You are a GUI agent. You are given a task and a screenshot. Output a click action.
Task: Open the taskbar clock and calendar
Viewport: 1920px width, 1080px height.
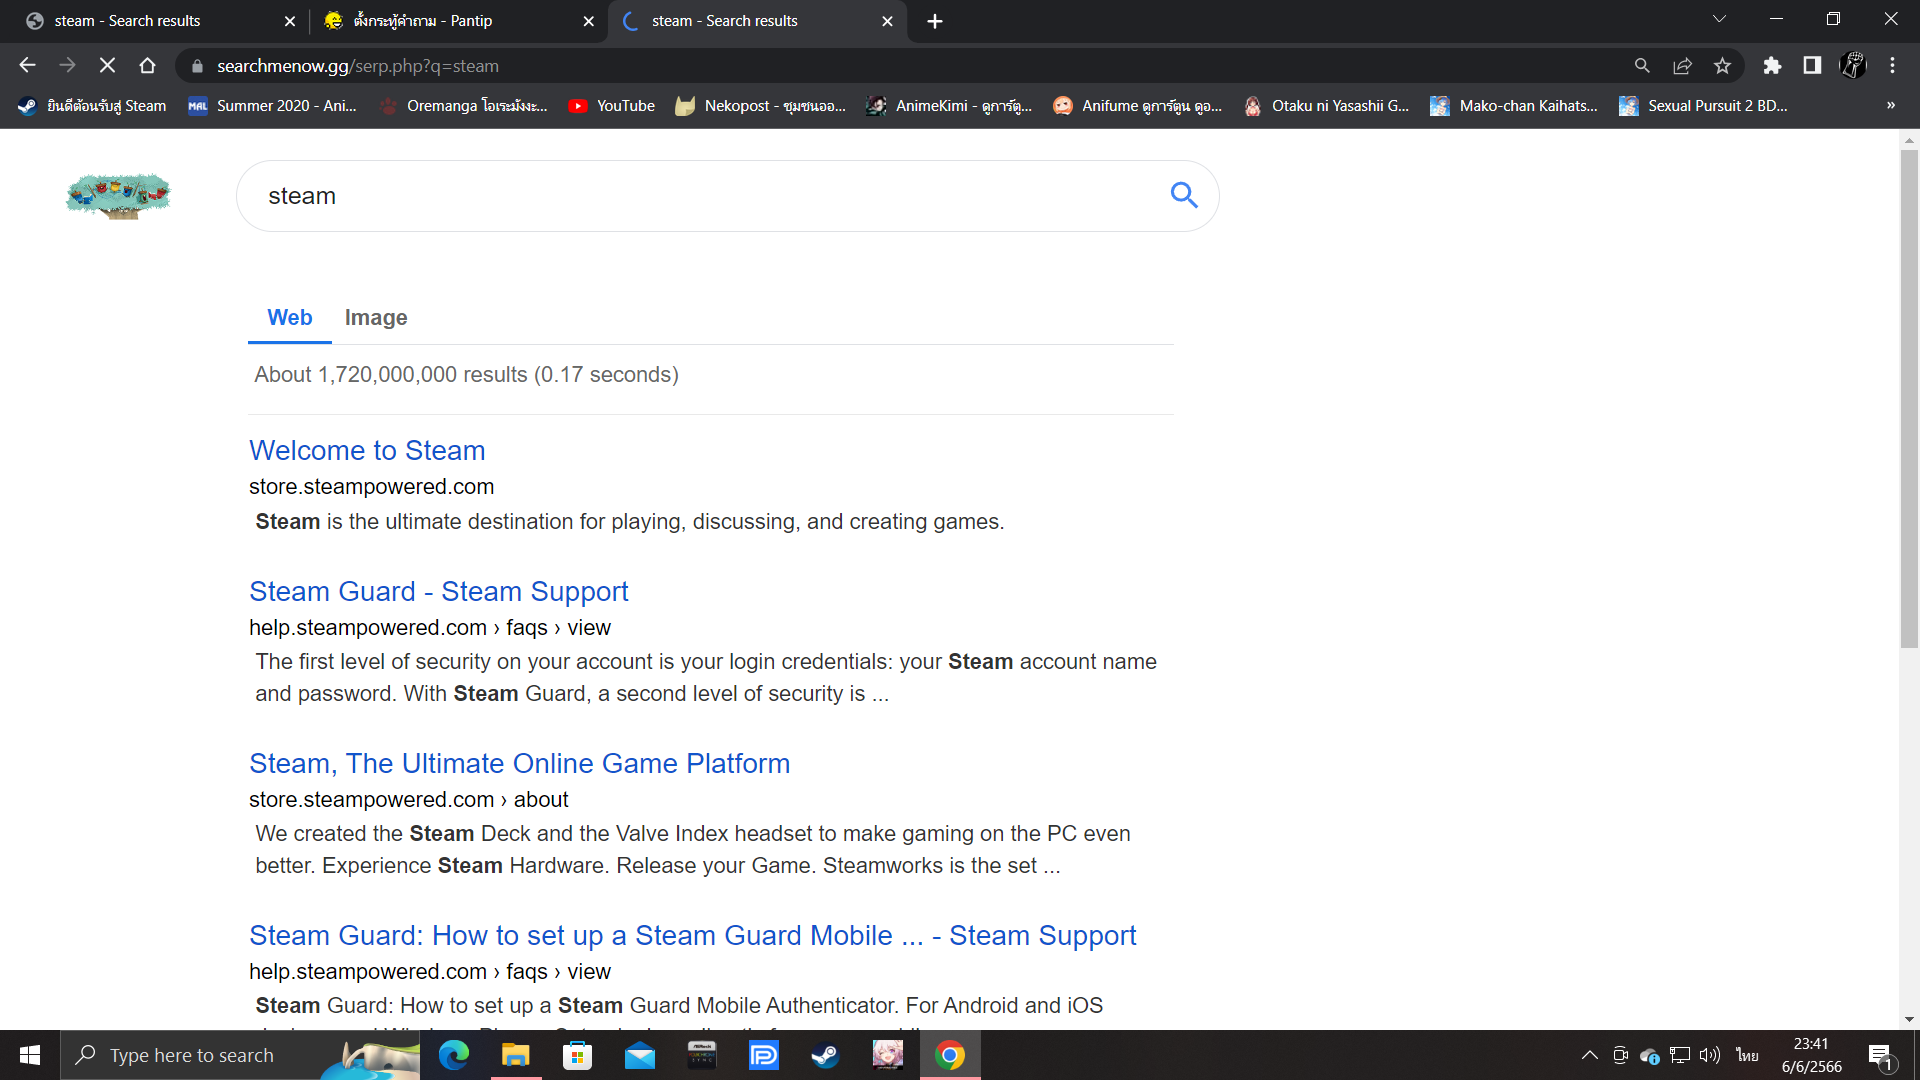click(x=1811, y=1055)
